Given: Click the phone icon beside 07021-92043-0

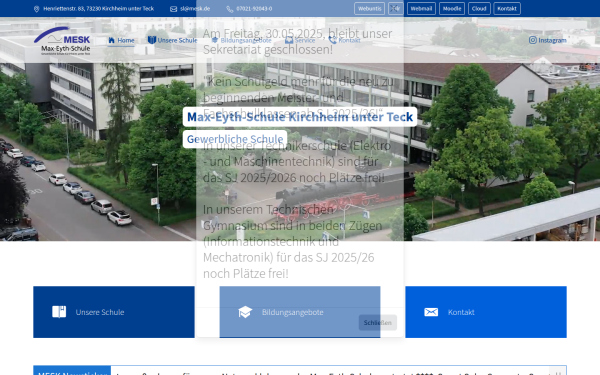Looking at the screenshot, I should click(230, 9).
